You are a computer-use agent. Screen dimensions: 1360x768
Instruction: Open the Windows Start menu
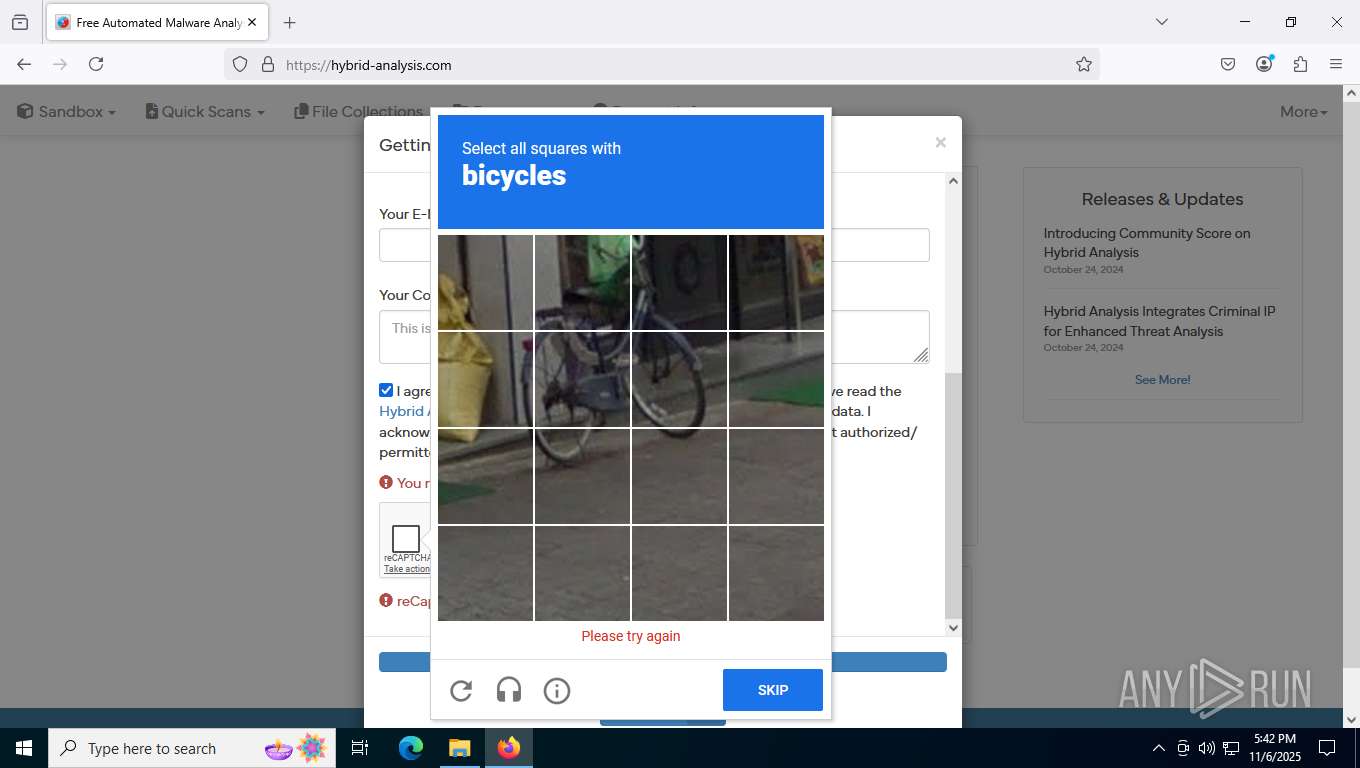click(x=24, y=748)
